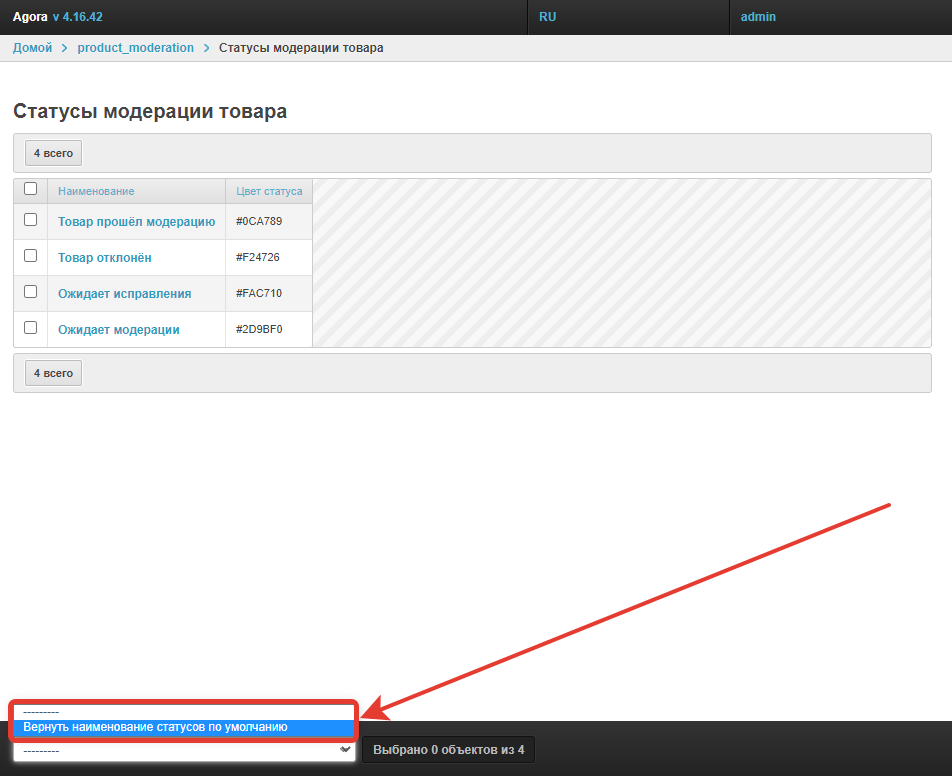Open the Ожидает исправления status
Screen dimensions: 952x776
pos(124,294)
